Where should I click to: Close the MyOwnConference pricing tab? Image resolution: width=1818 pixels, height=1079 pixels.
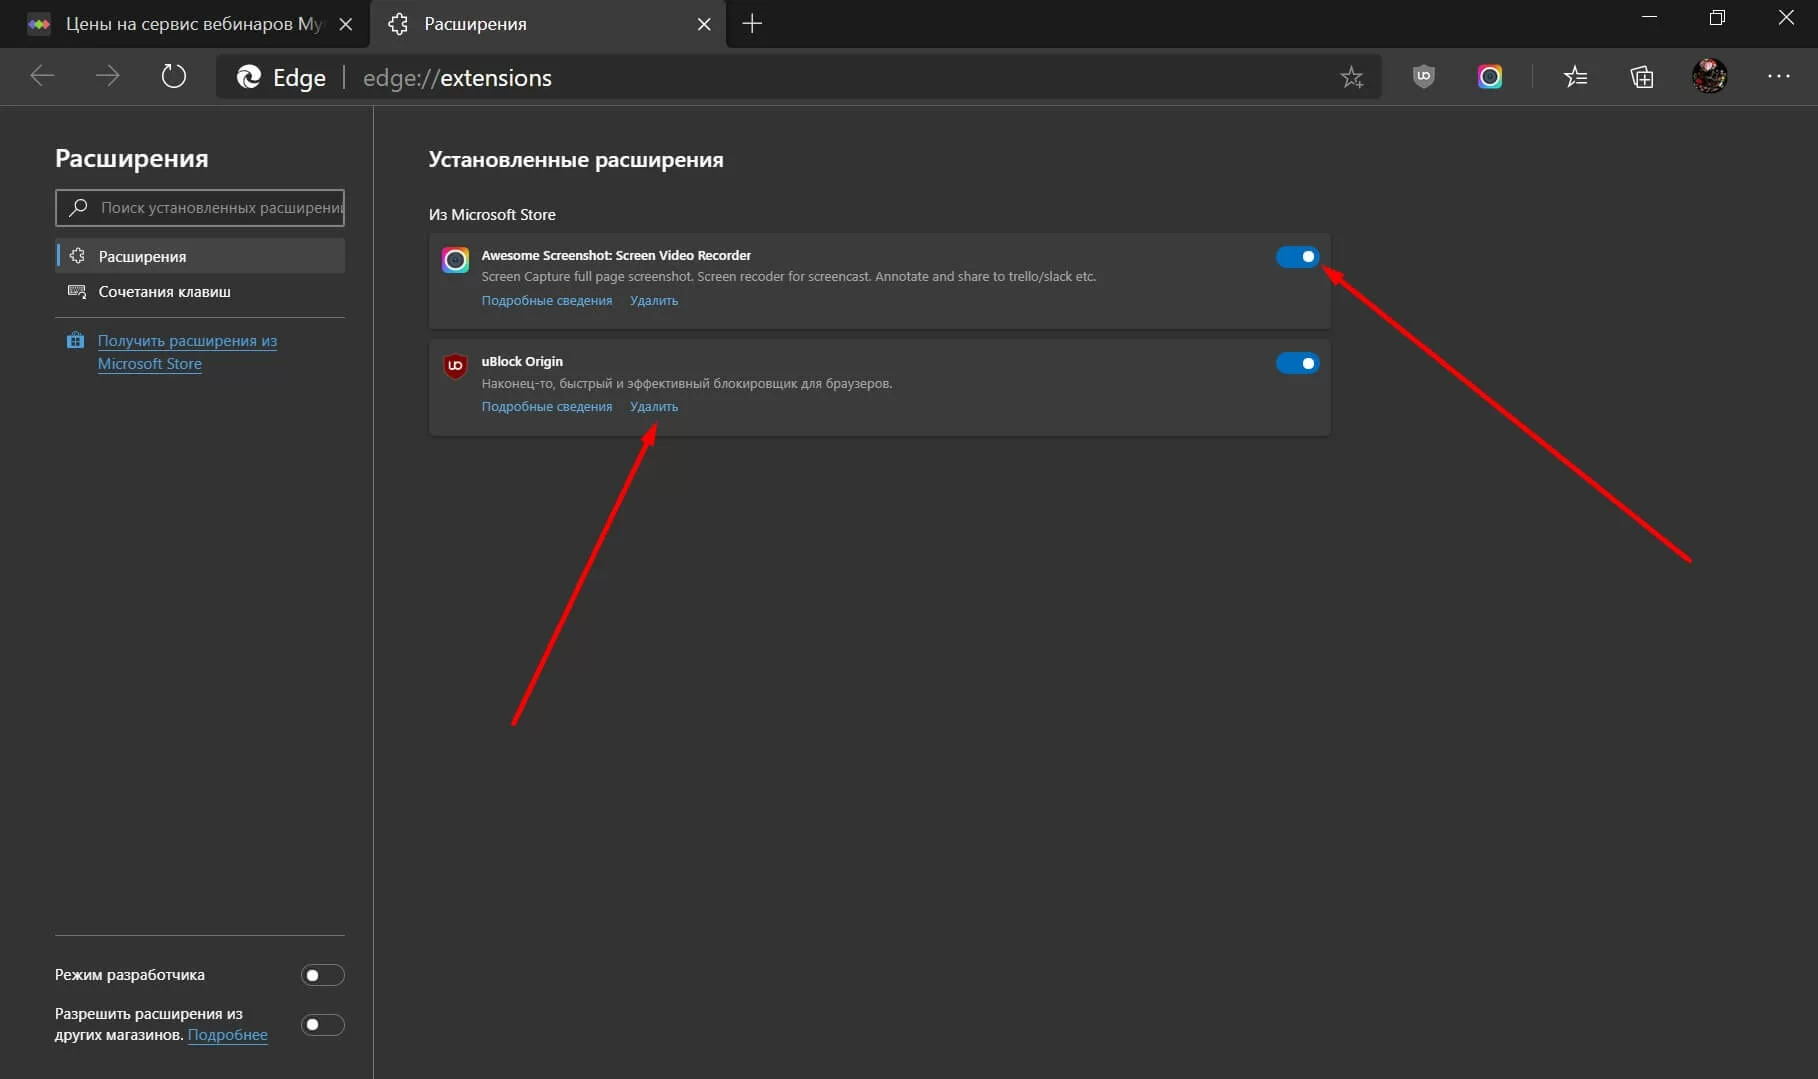pyautogui.click(x=345, y=24)
